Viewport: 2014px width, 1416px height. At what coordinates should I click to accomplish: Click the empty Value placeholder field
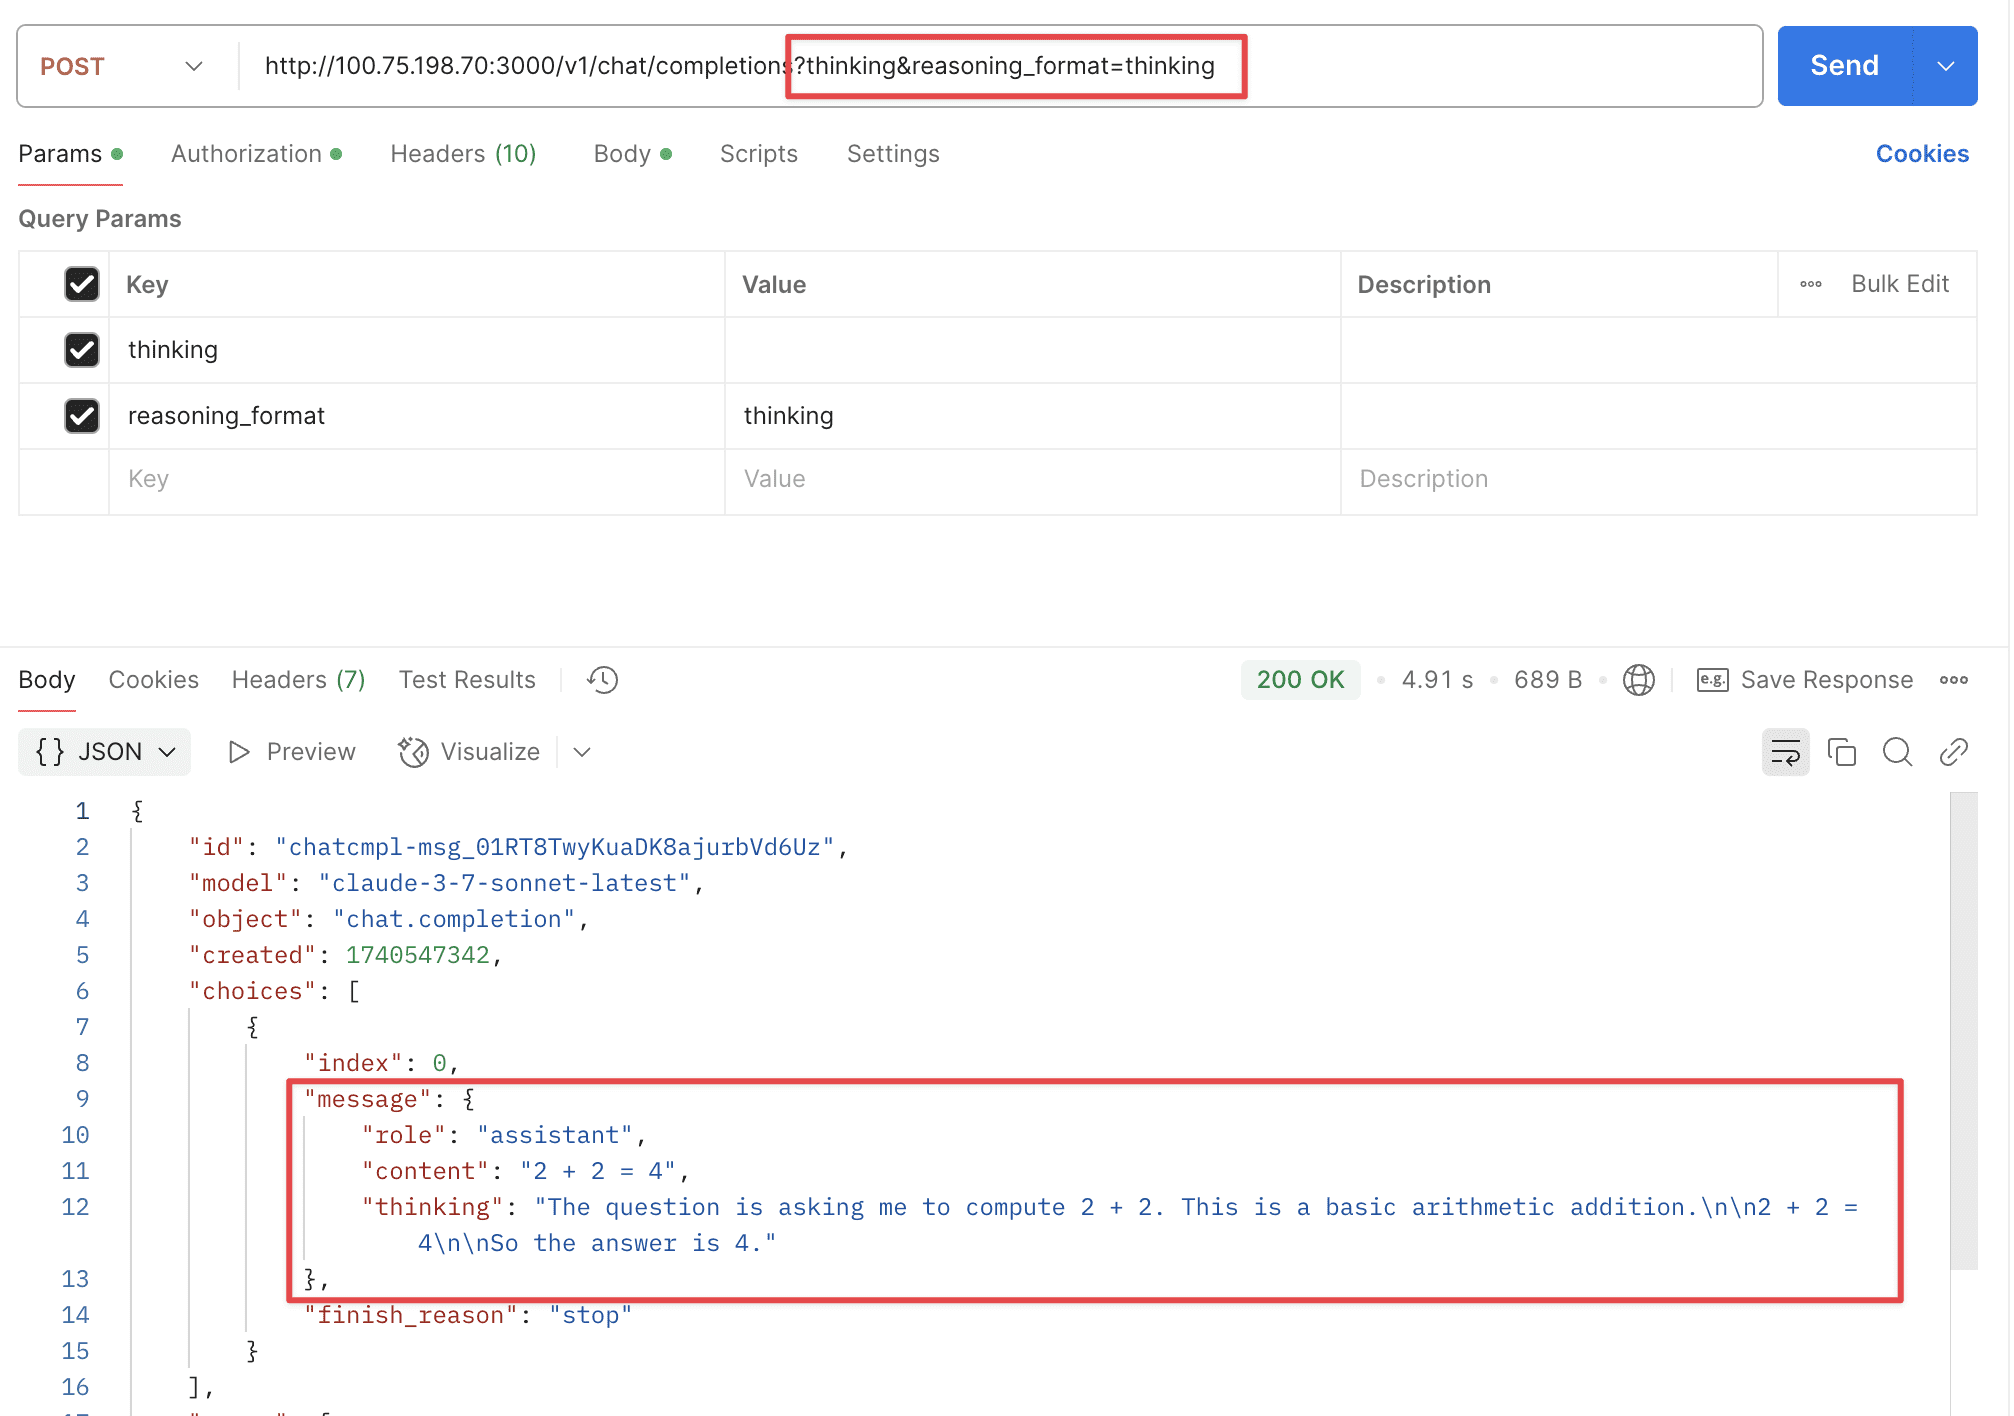1032,479
